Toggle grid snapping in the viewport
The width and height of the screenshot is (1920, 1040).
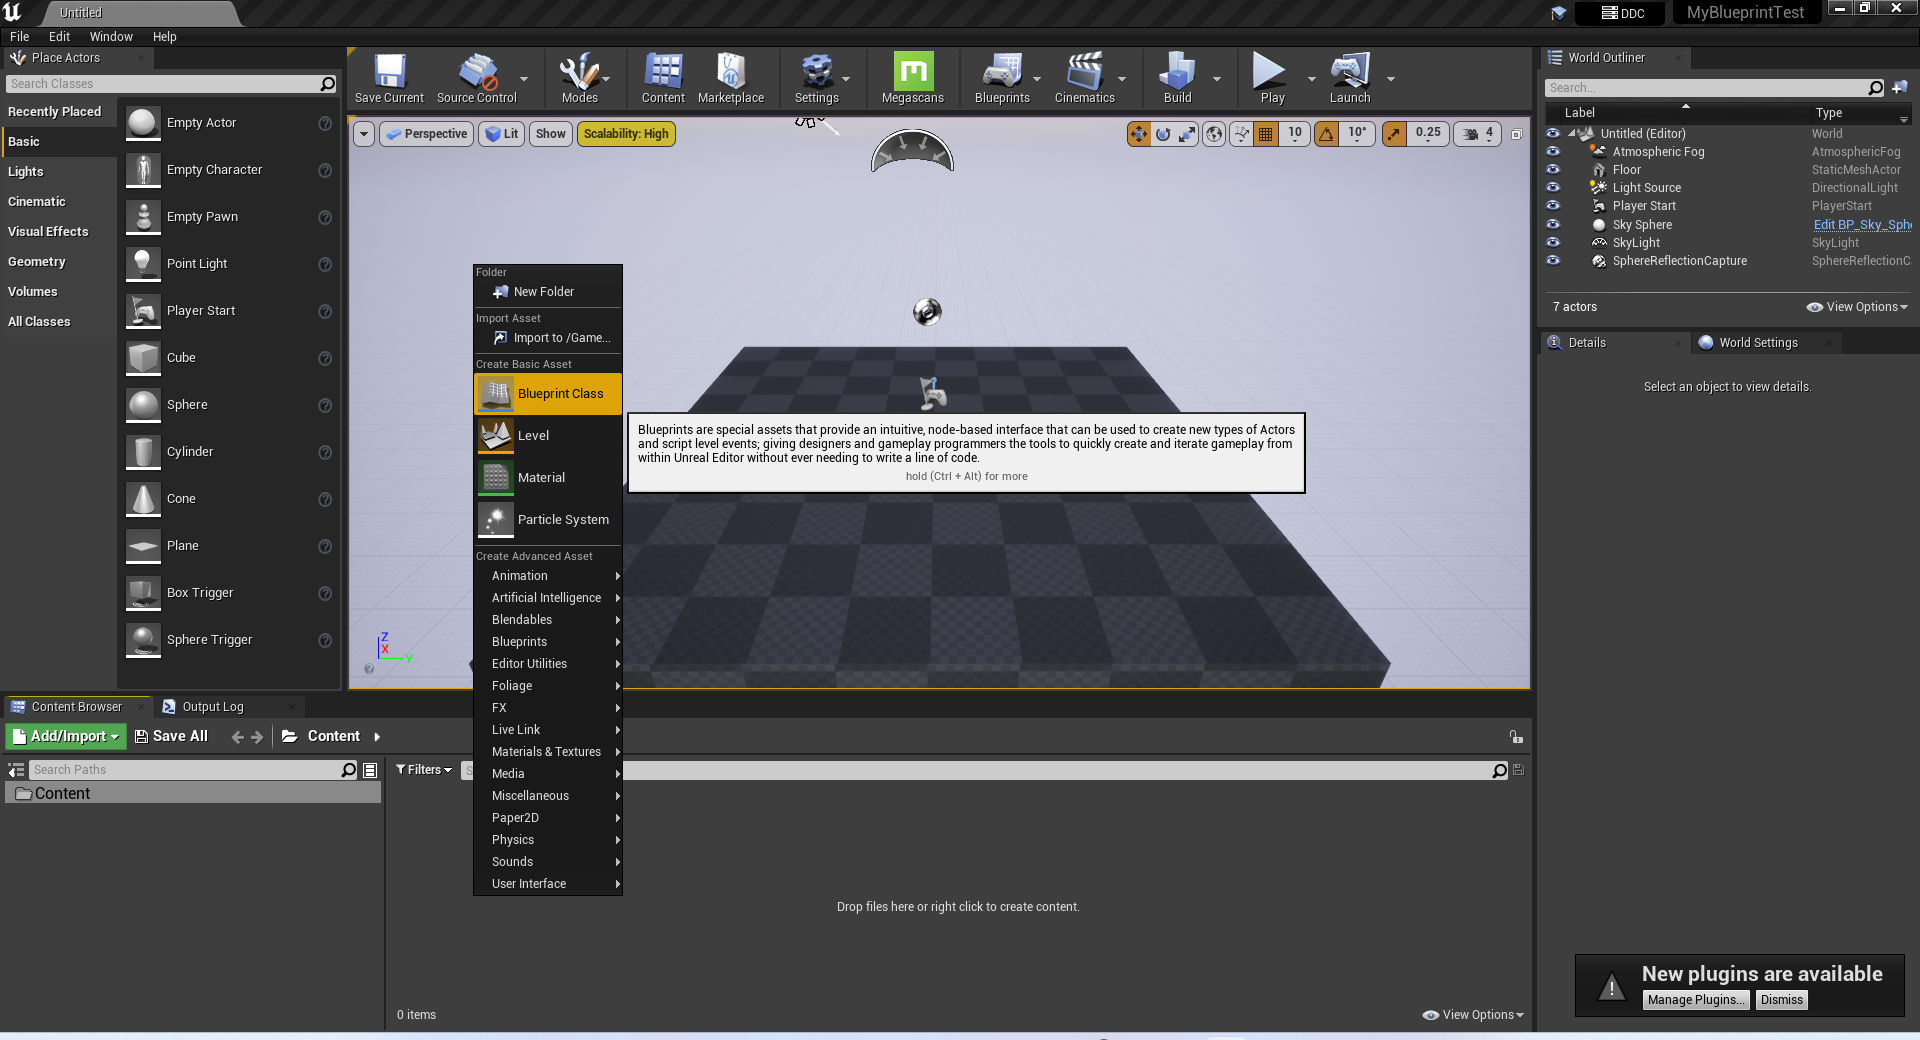tap(1266, 134)
